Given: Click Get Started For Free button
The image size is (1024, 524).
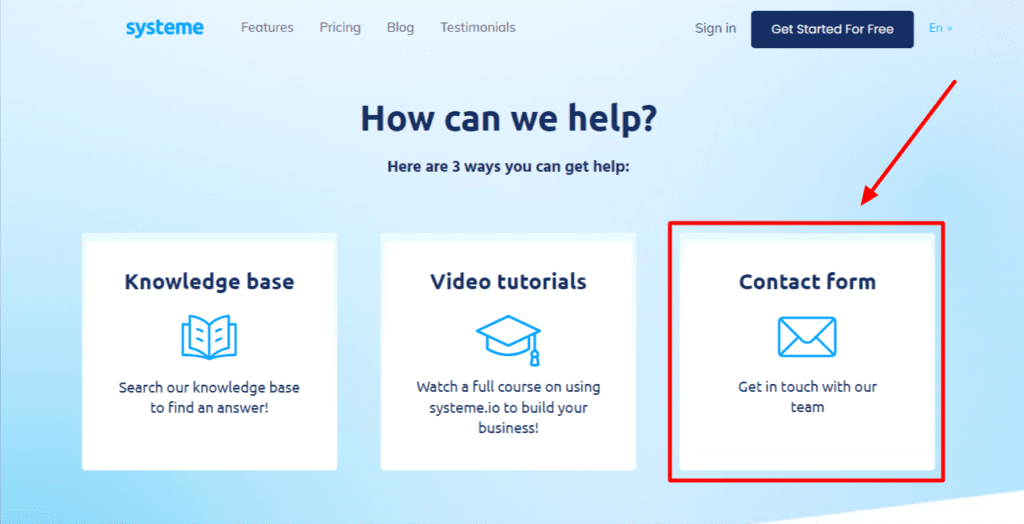Looking at the screenshot, I should pos(832,29).
